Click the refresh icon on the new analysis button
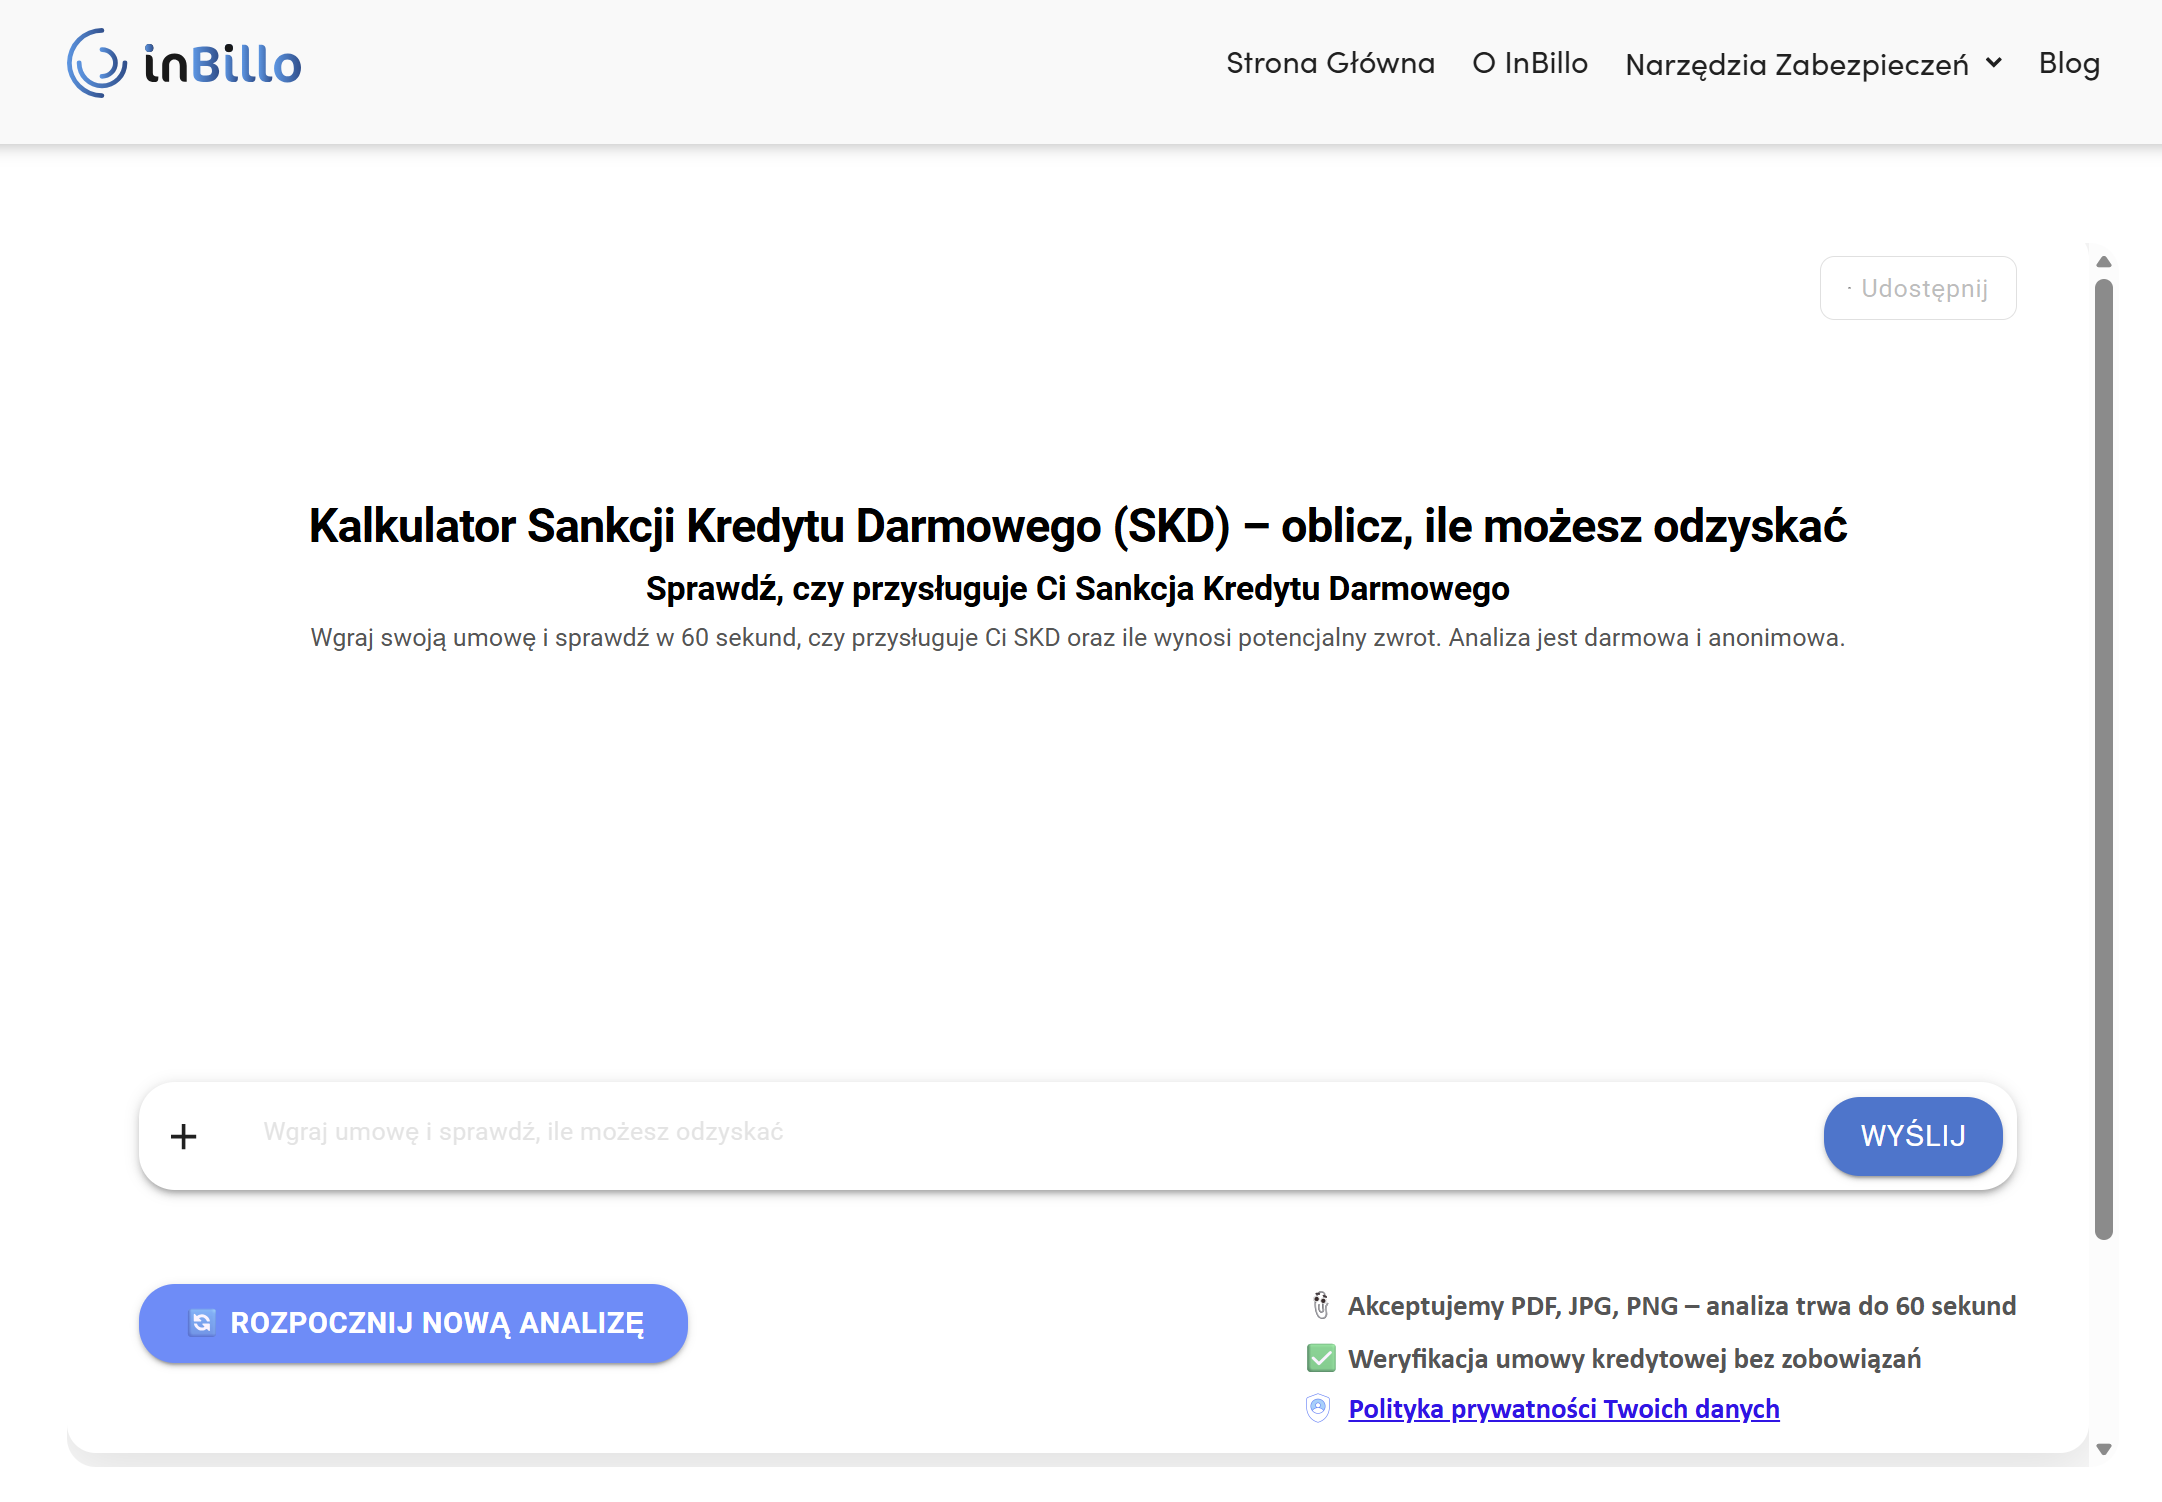The width and height of the screenshot is (2162, 1502). 202,1322
